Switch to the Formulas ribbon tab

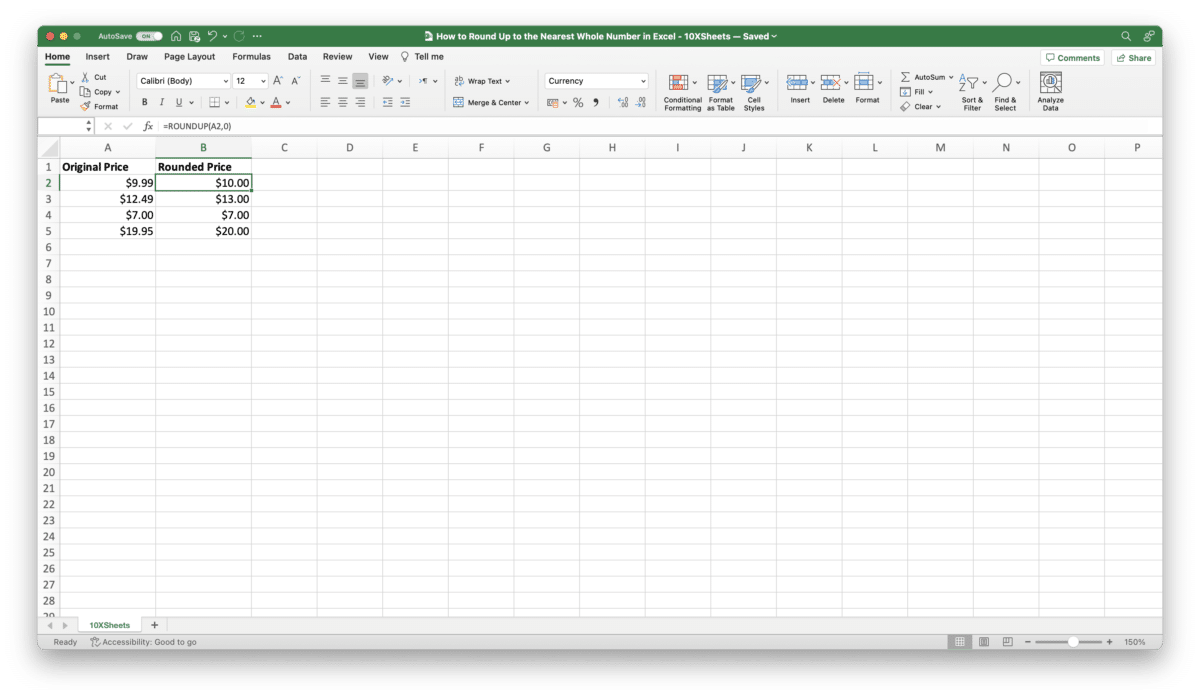(251, 56)
